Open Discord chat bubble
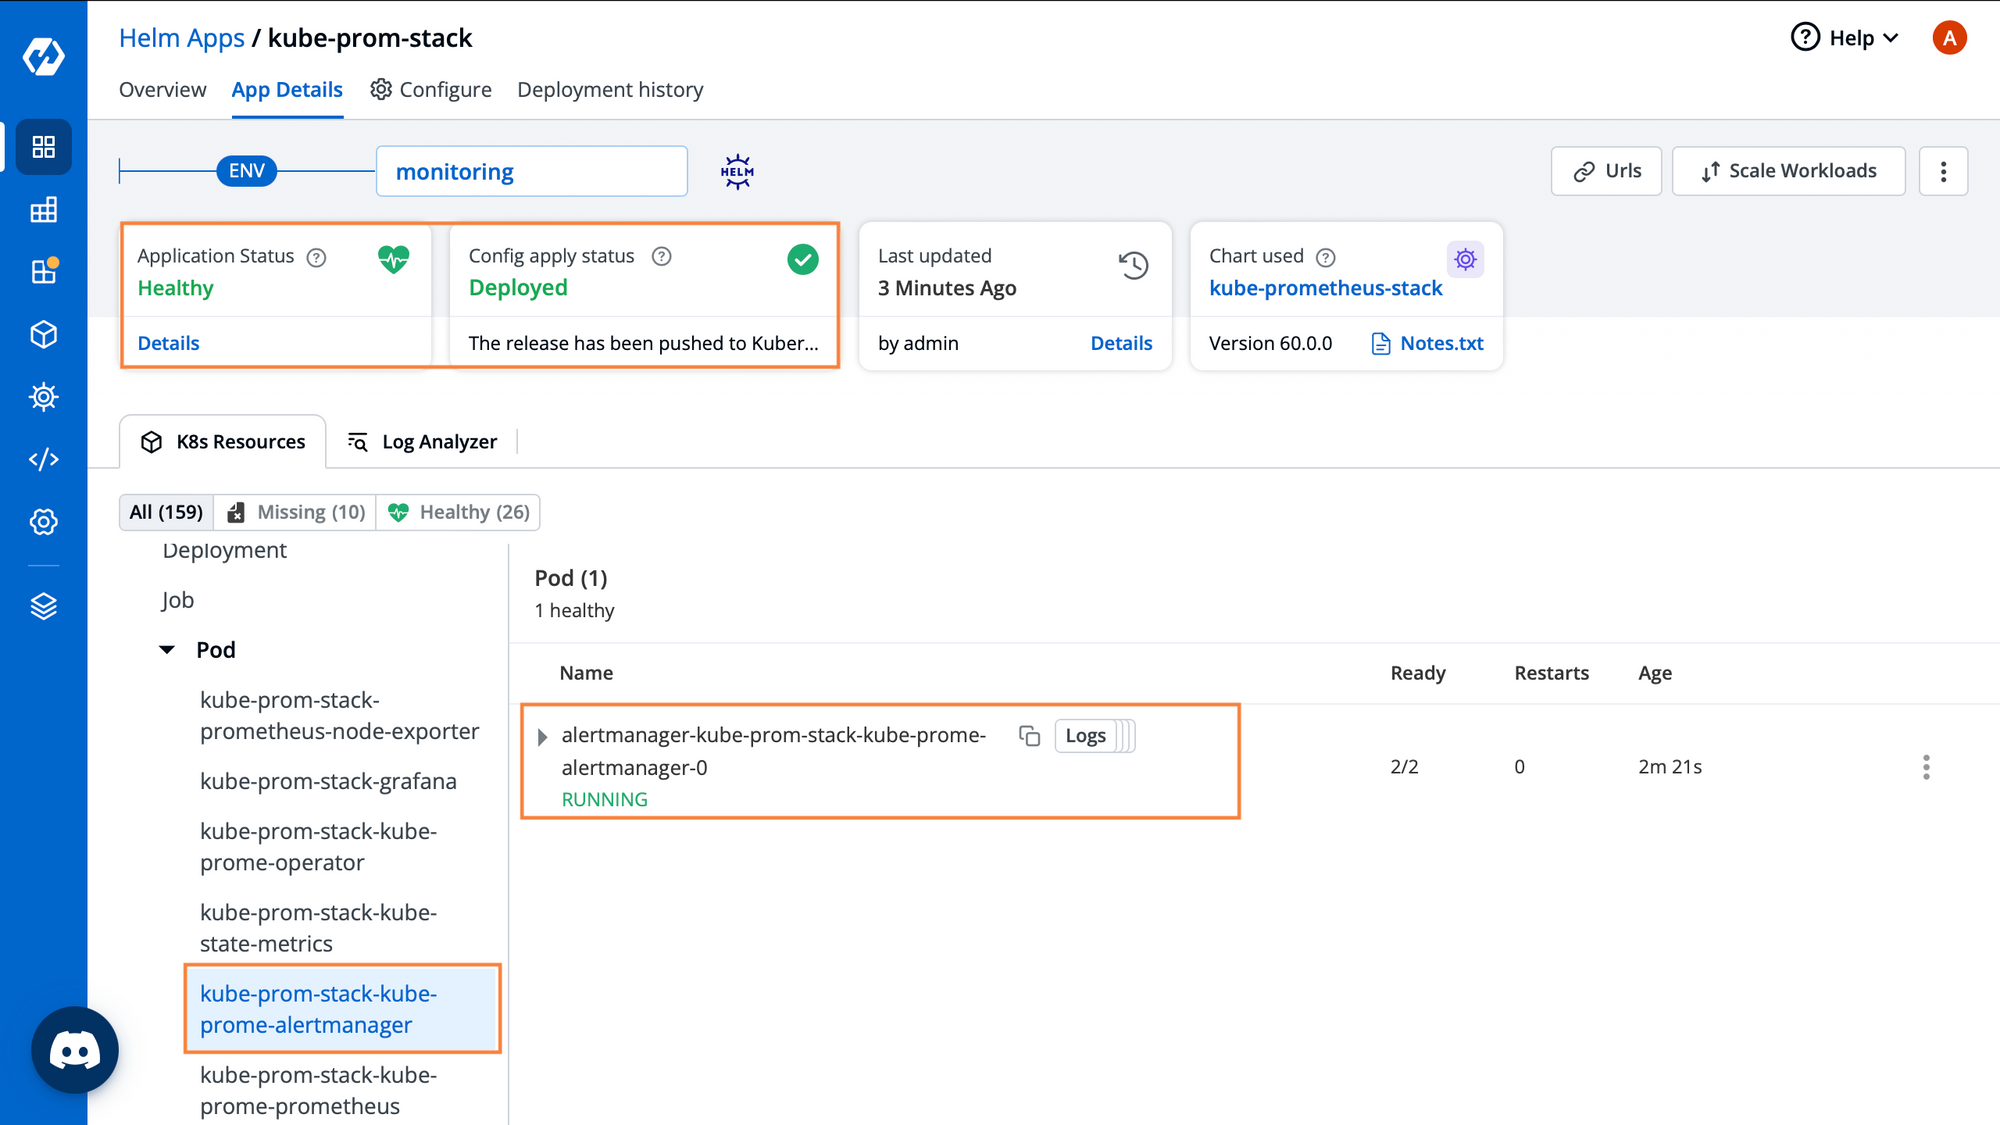The image size is (2000, 1125). pos(75,1050)
